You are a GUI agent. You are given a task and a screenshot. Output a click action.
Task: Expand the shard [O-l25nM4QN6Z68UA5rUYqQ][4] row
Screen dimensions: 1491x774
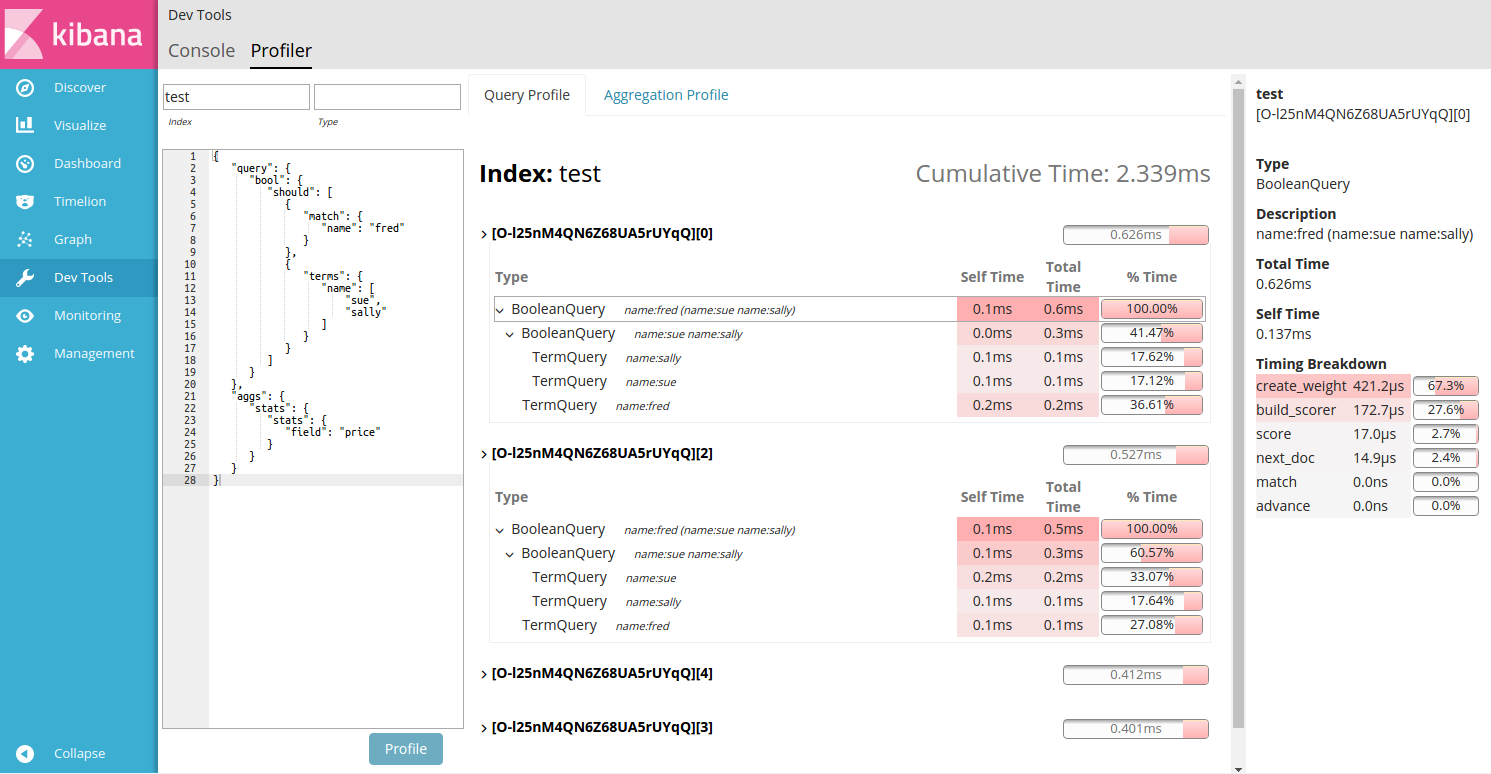[x=484, y=673]
